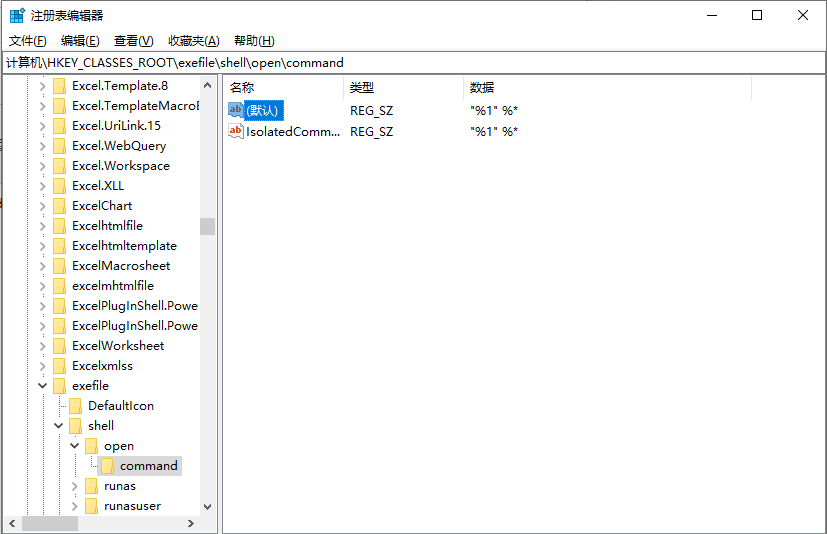Collapse the shell tree node
This screenshot has width=827, height=534.
pyautogui.click(x=59, y=426)
